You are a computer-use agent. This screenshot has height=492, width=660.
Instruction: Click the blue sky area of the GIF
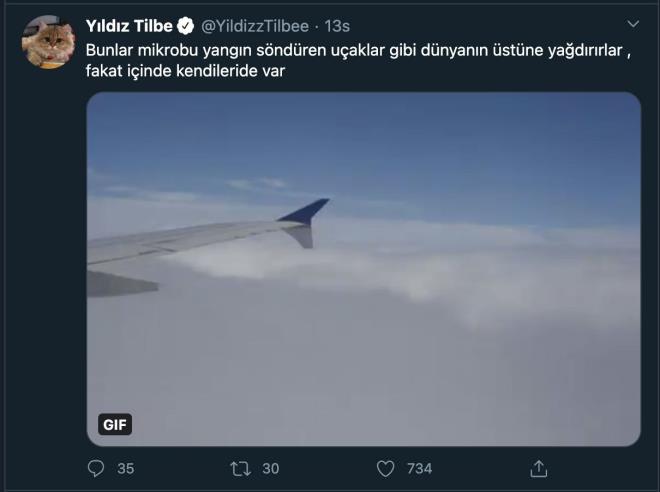(421, 139)
